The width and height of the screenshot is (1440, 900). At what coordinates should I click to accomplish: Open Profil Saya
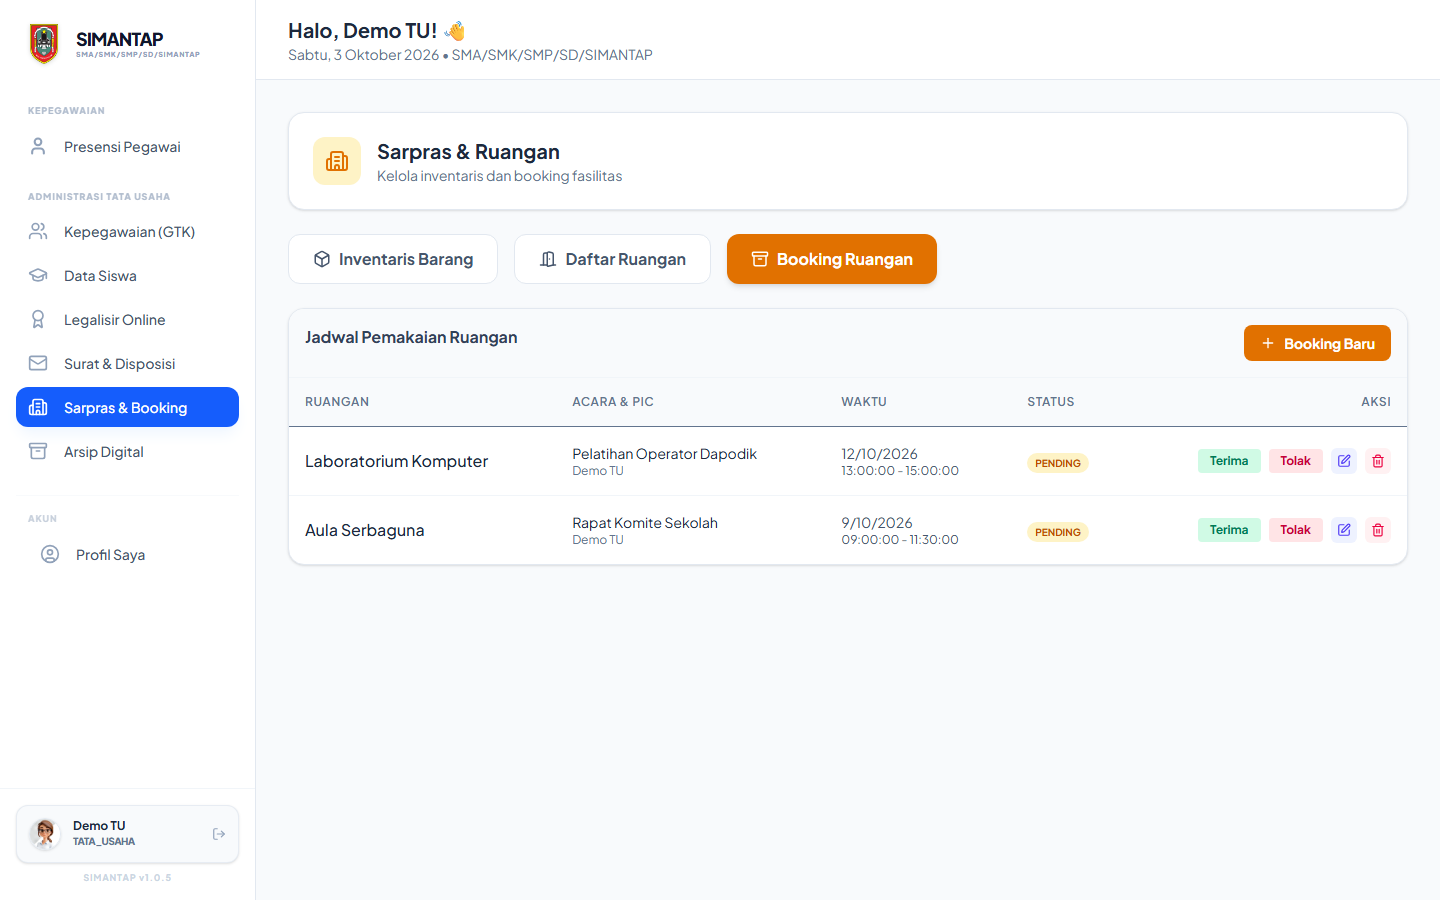[x=127, y=555]
